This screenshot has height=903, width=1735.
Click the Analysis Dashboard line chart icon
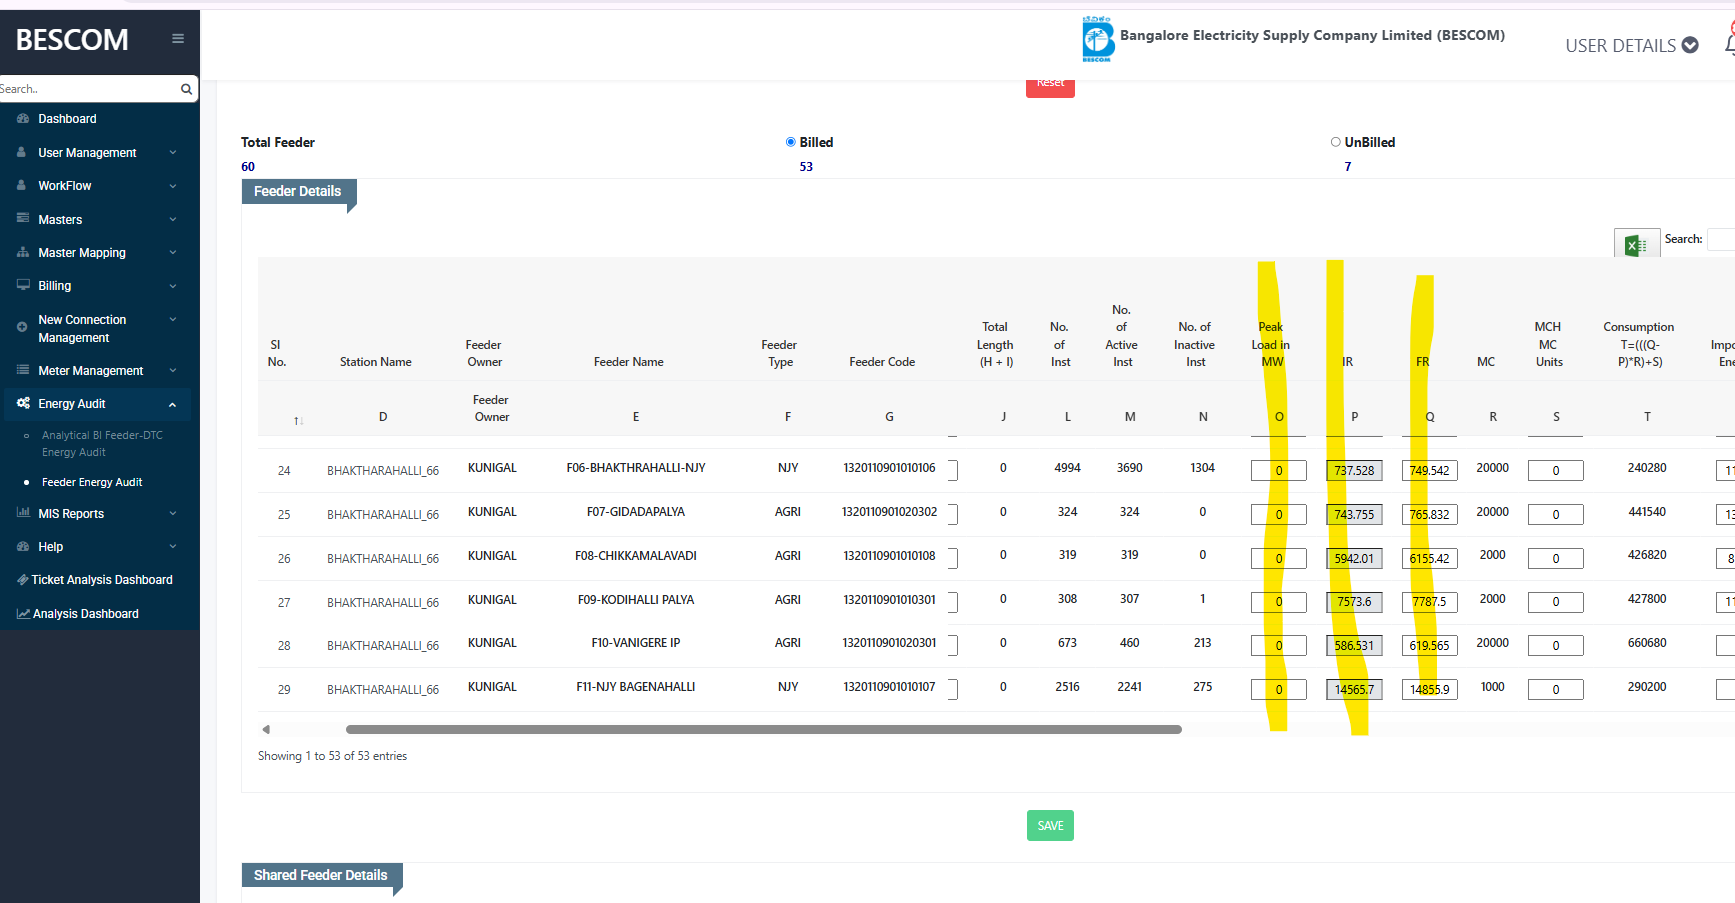pos(23,613)
